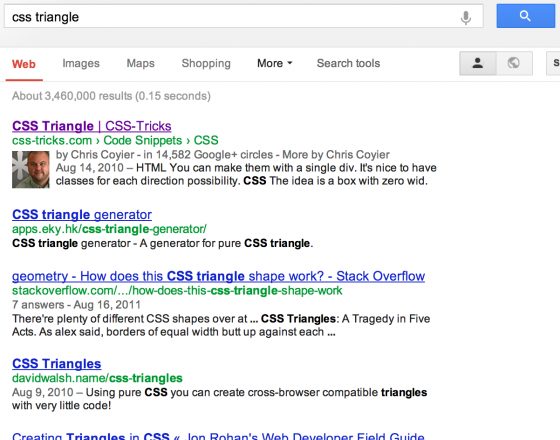560x440 pixels.
Task: Click the blue magnifier search button
Action: tap(525, 16)
